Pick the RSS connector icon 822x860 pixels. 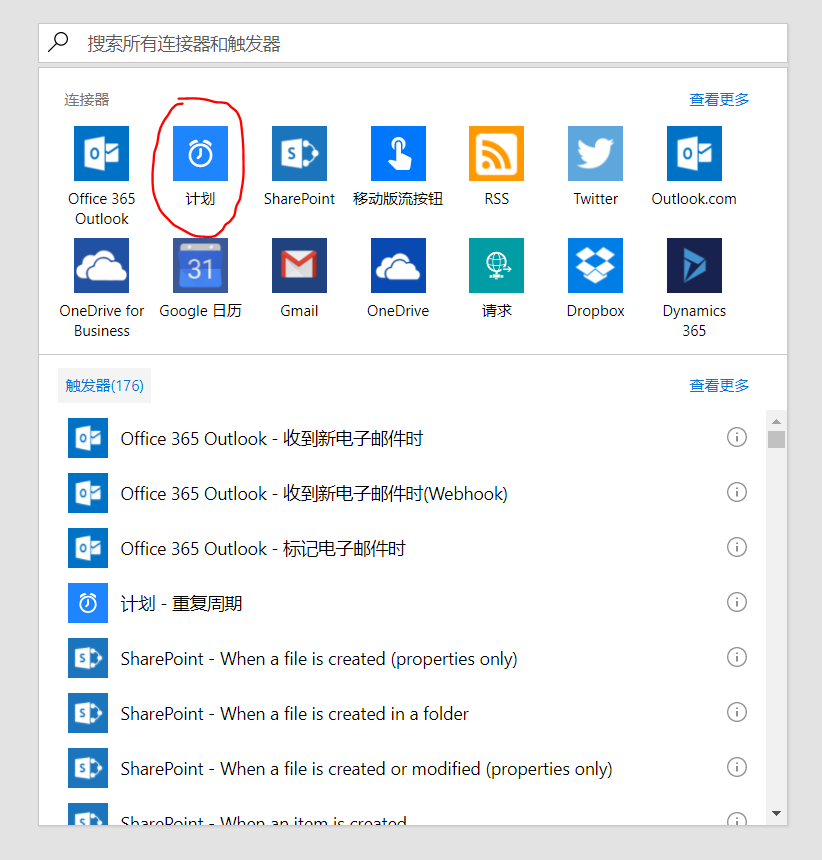click(496, 153)
